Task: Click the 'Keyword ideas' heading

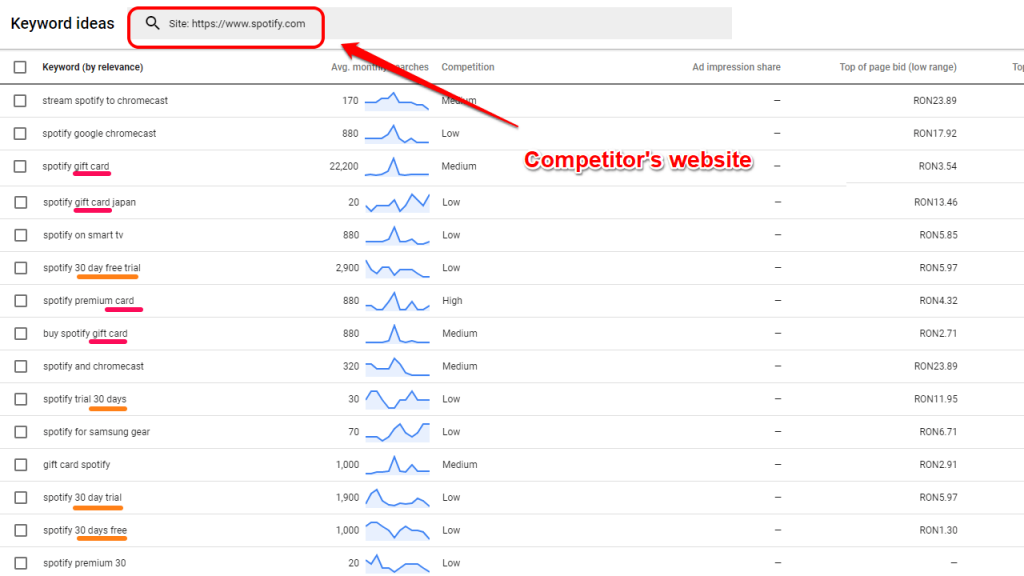Action: (63, 24)
